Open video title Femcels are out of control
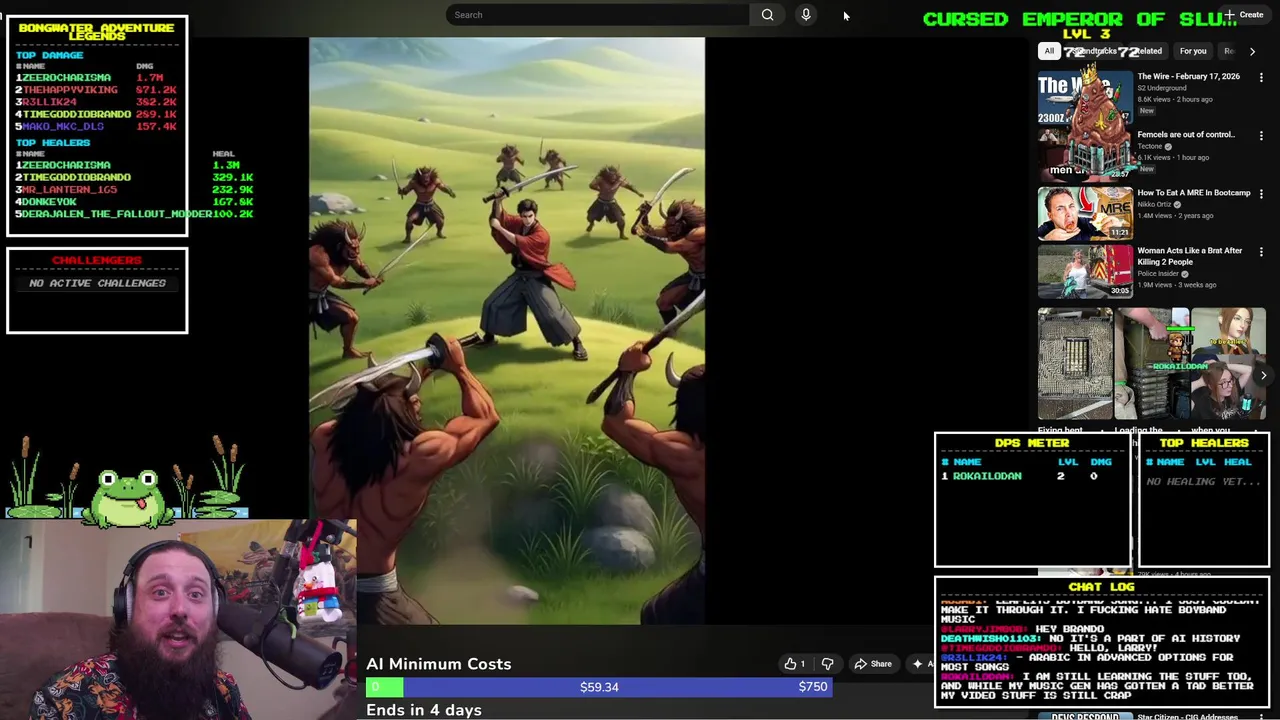 click(x=1186, y=134)
